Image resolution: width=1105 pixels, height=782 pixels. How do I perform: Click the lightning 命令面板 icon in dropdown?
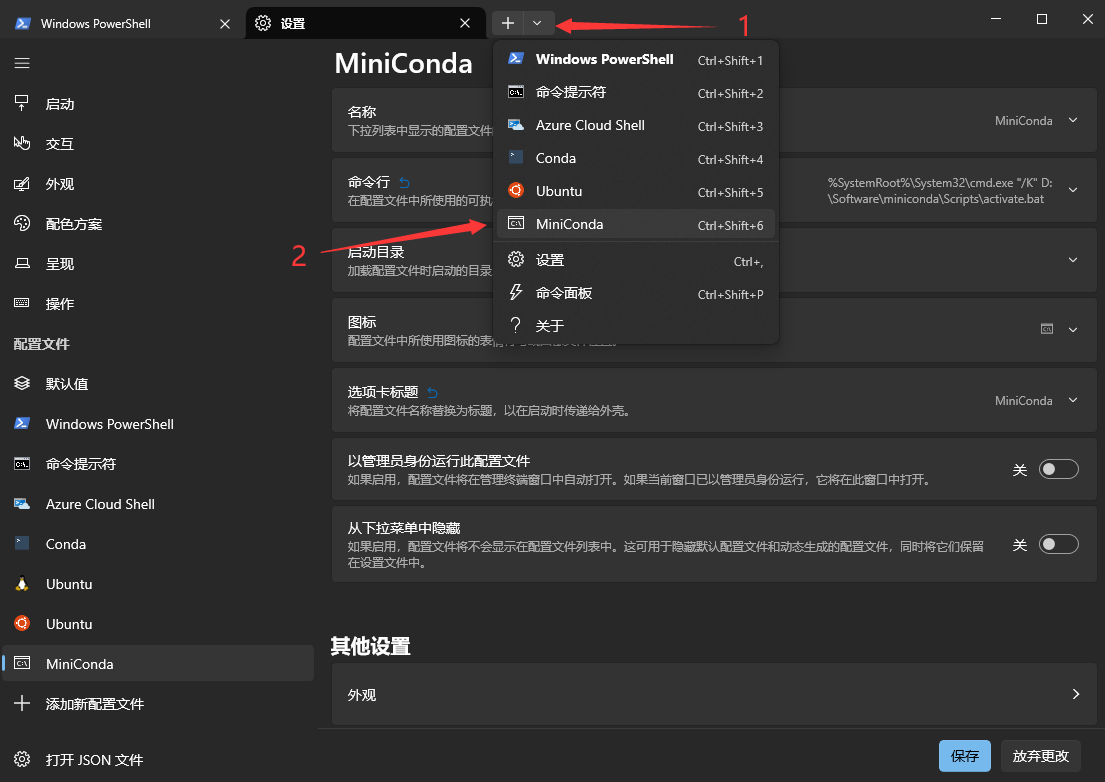pyautogui.click(x=516, y=292)
